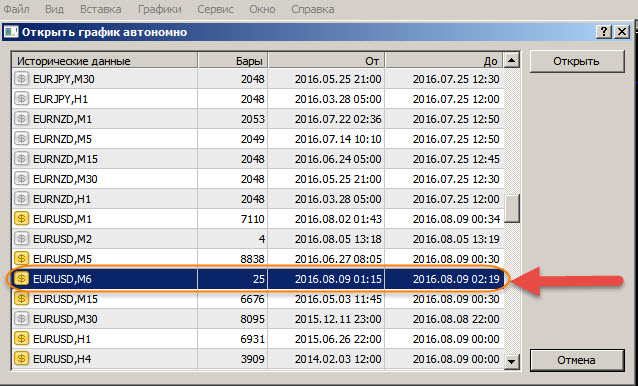Select the EURUSD,M6 row text

point(62,279)
